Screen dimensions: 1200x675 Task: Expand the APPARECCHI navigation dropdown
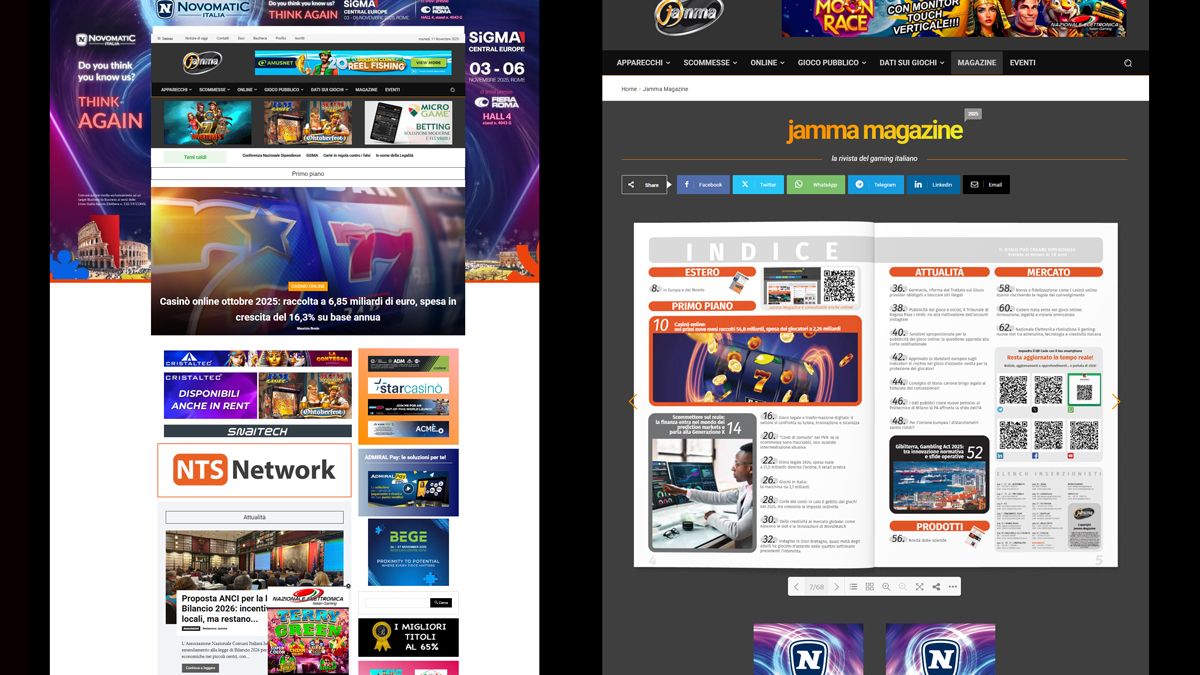[640, 62]
